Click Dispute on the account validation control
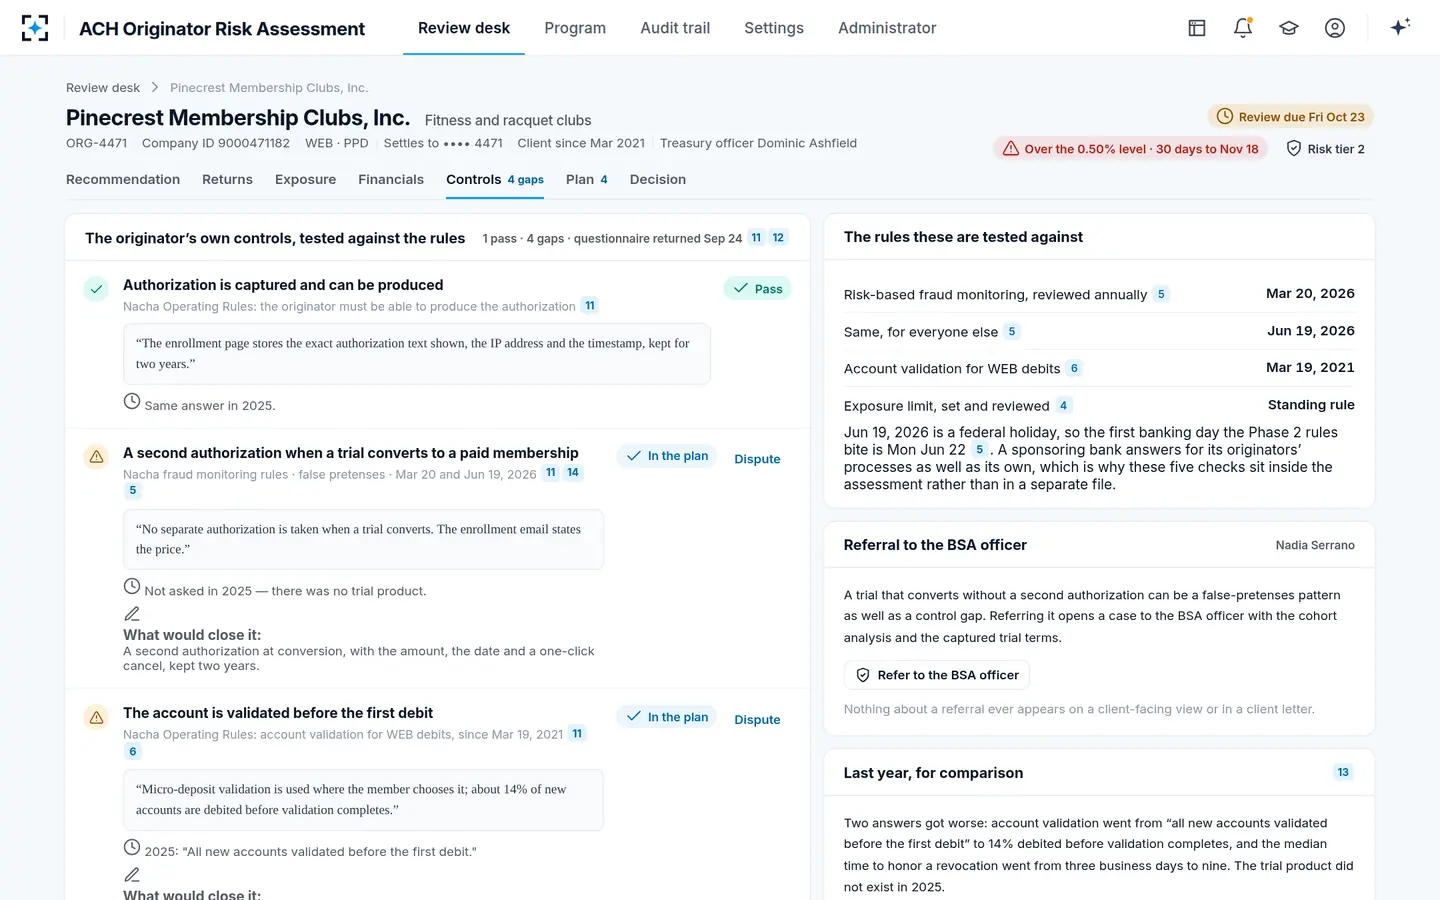Image resolution: width=1440 pixels, height=900 pixels. coord(757,720)
